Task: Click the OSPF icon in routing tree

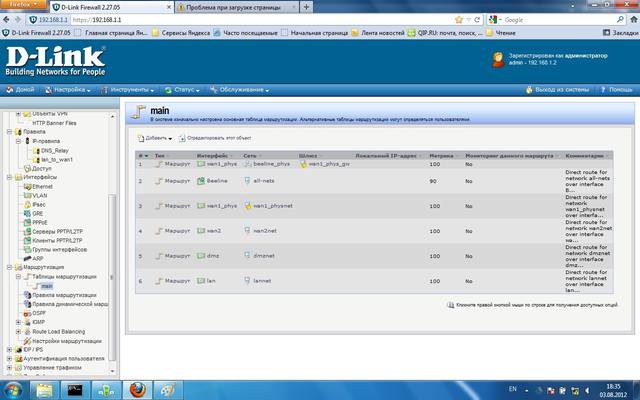Action: coord(27,313)
